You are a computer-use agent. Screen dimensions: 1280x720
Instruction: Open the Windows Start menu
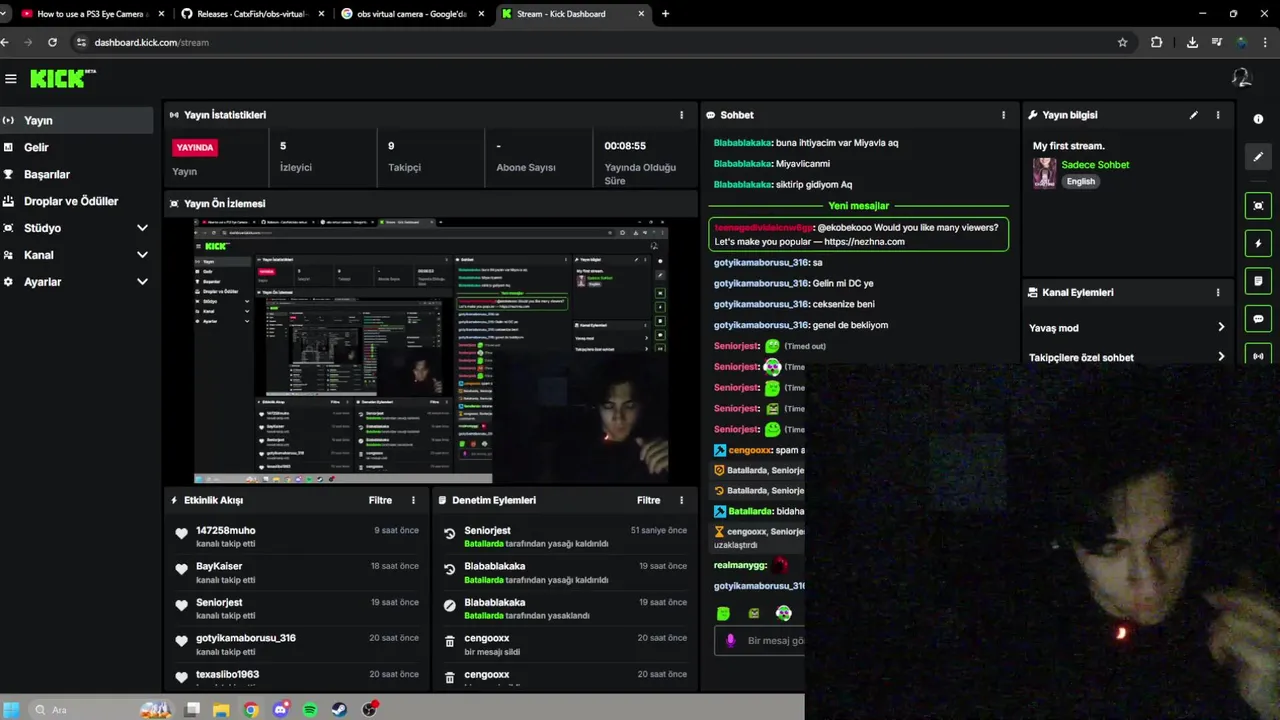[x=12, y=709]
